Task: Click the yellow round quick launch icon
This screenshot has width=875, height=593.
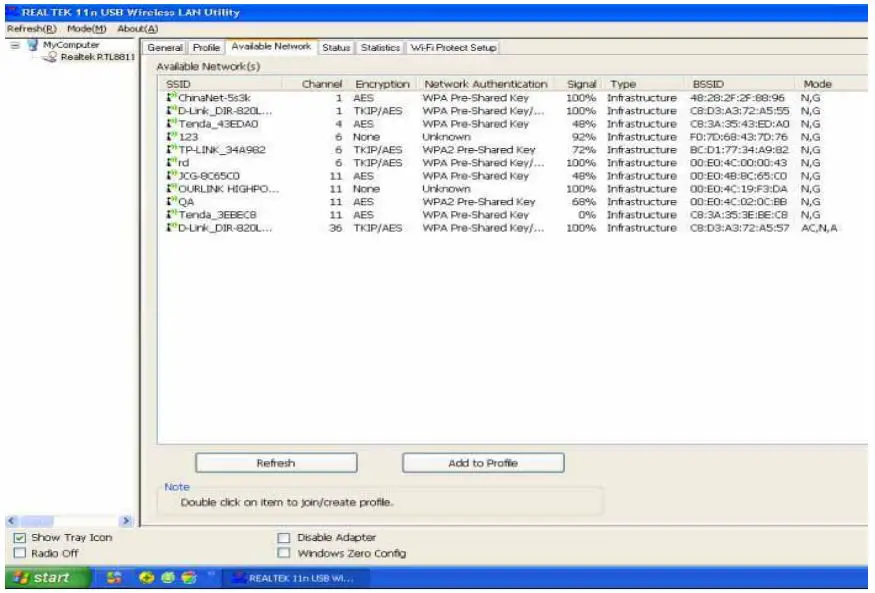Action: point(147,577)
